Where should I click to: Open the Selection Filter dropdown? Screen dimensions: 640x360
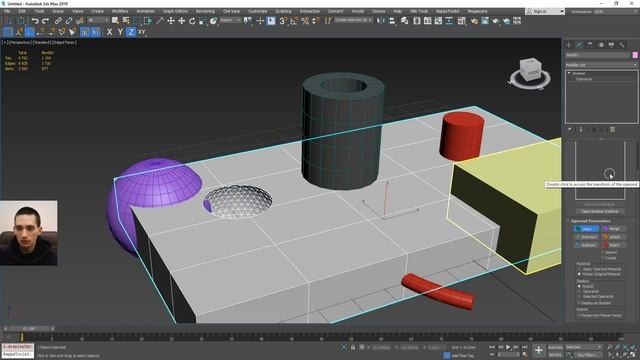pos(98,20)
